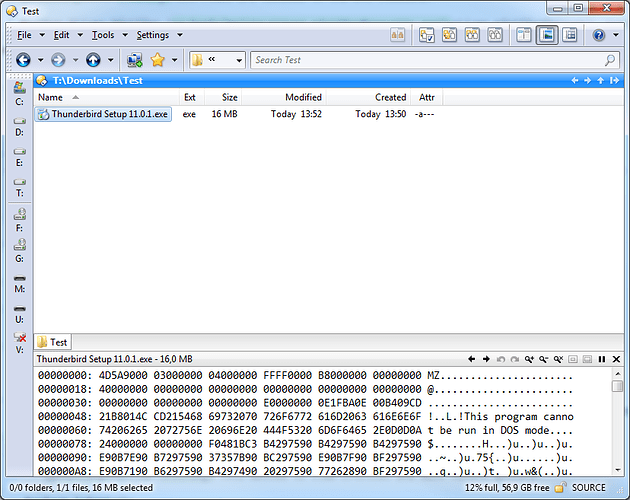630x500 pixels.
Task: Open drive D: from the drive sidebar
Action: coord(19,127)
